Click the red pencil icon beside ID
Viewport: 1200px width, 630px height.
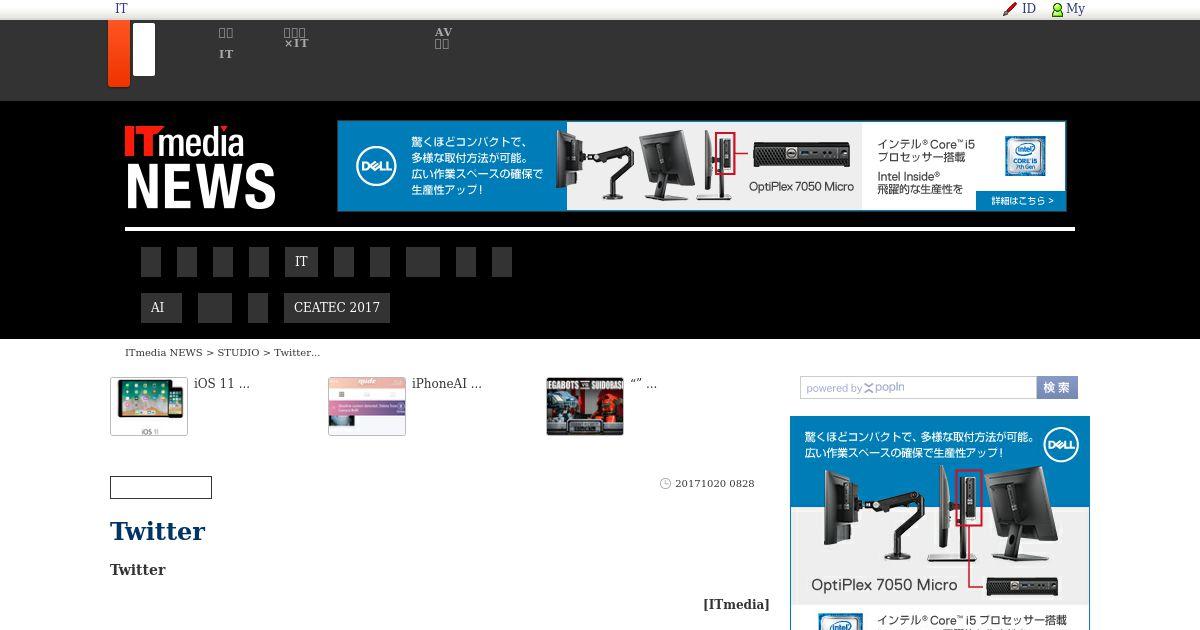1010,9
